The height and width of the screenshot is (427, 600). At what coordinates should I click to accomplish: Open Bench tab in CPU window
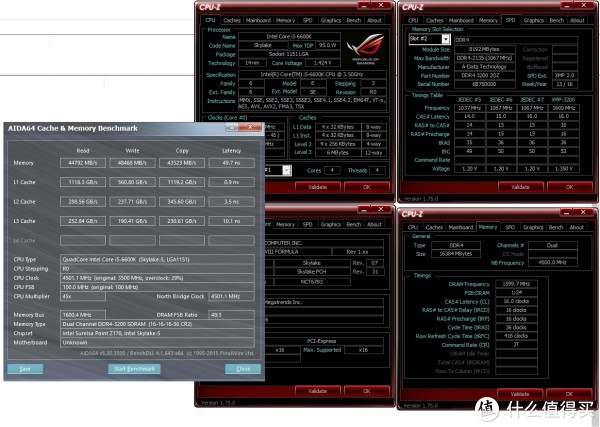354,20
